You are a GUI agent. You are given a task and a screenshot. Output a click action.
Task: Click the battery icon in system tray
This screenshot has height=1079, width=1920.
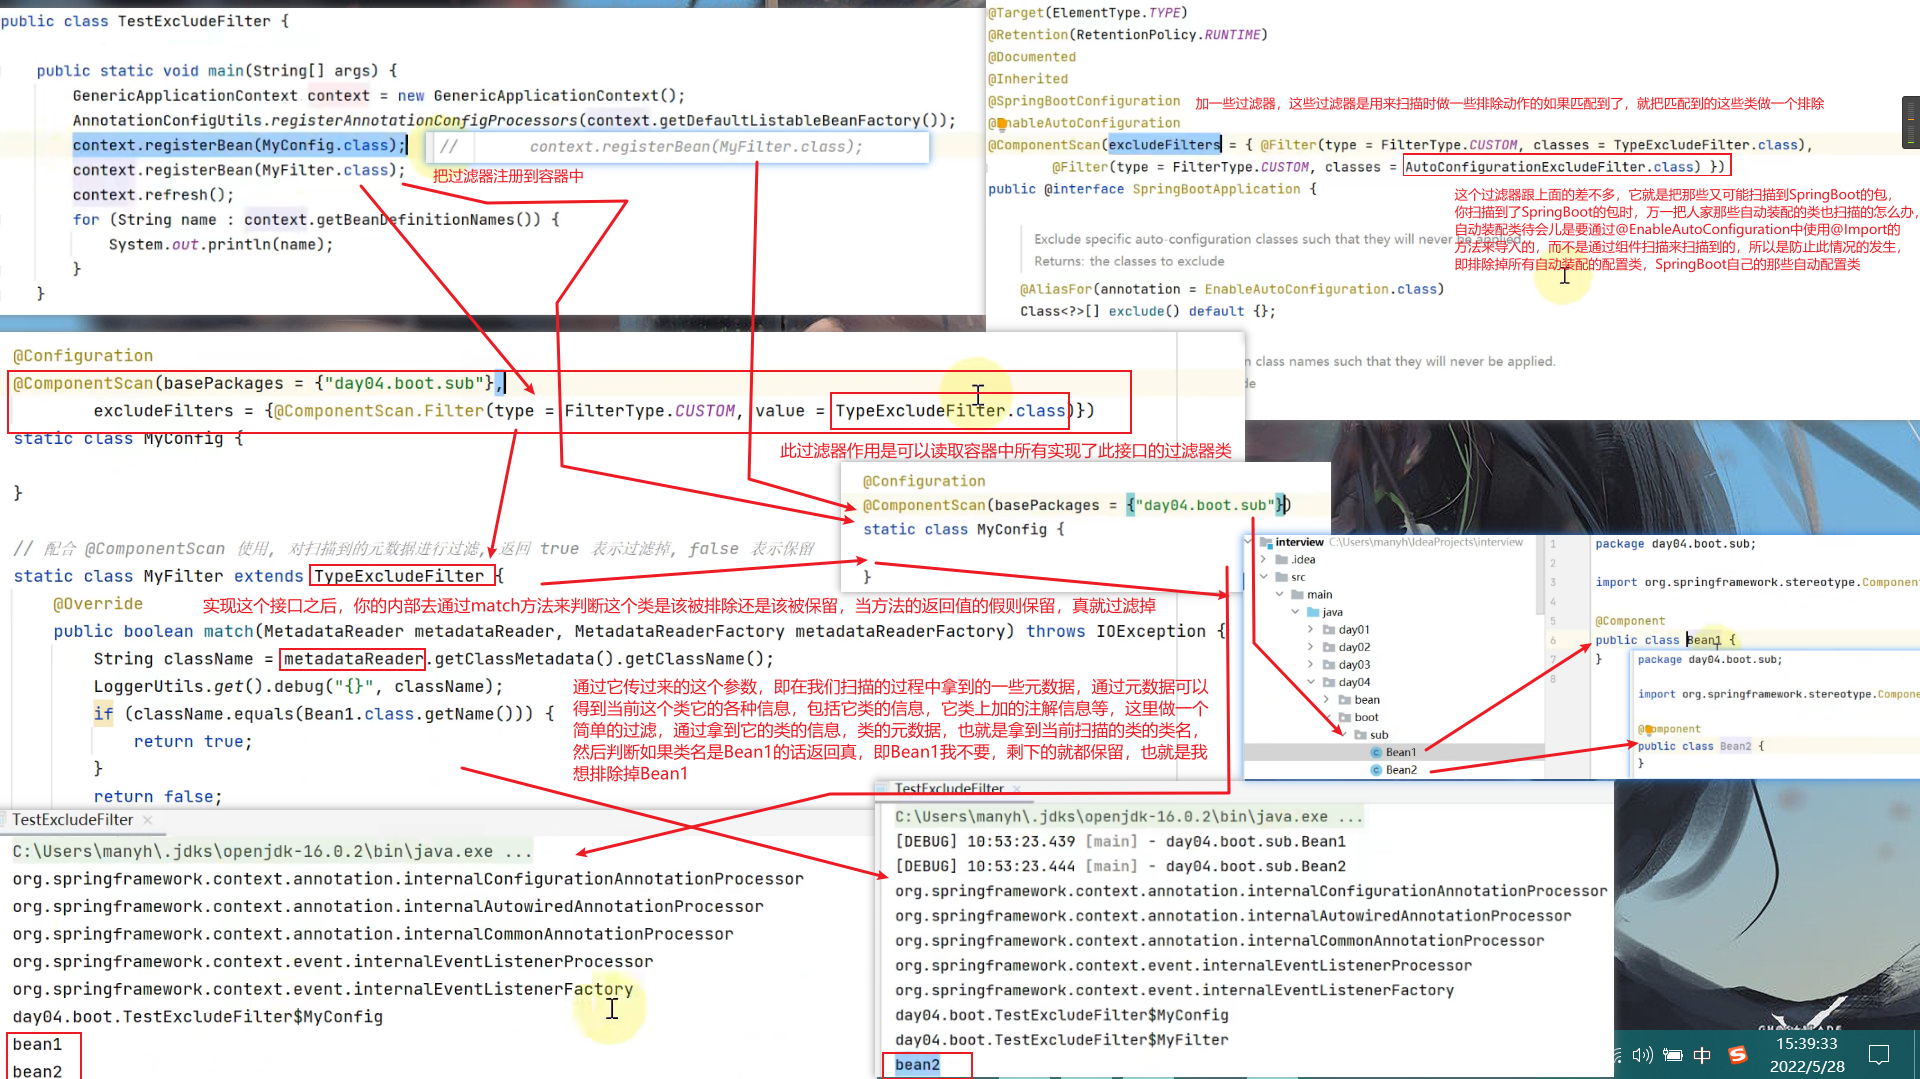[x=1673, y=1055]
